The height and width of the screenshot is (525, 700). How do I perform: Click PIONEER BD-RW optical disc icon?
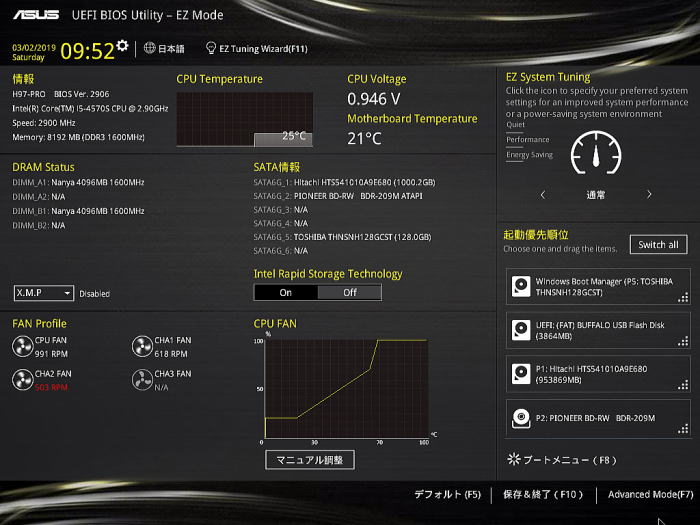521,418
